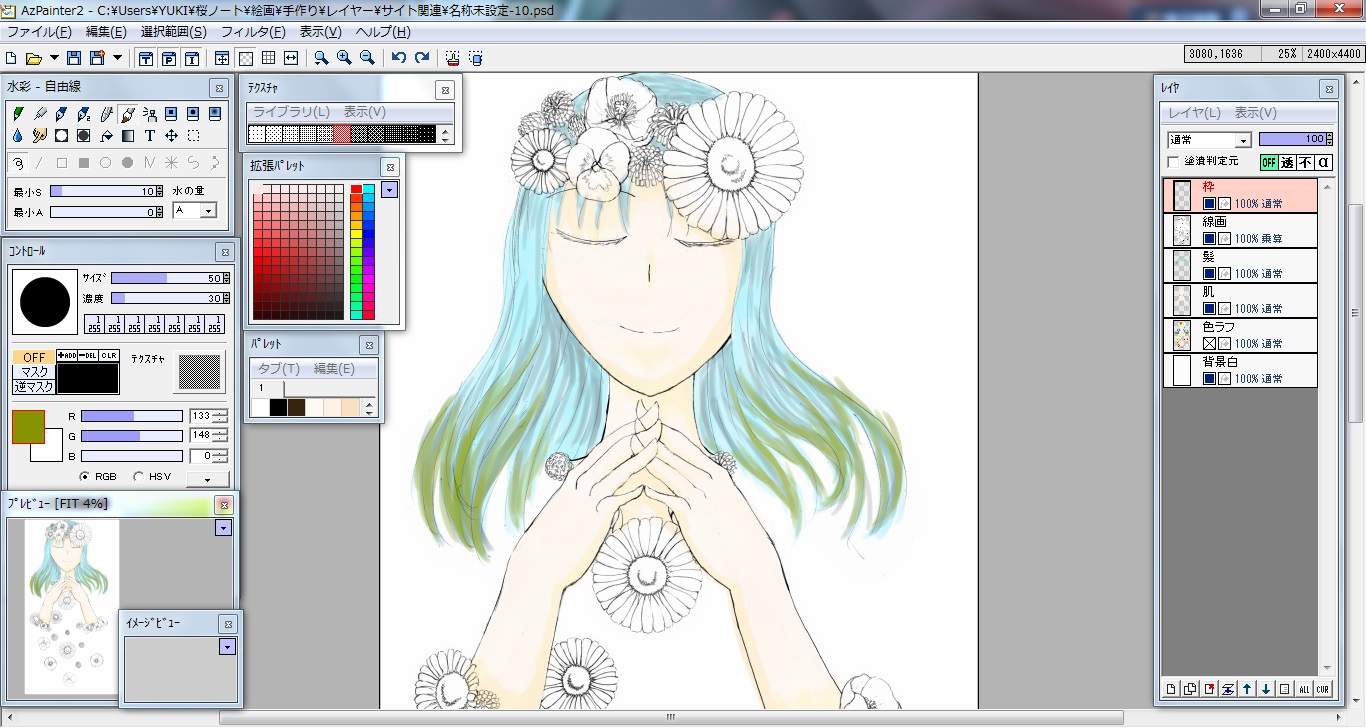Toggle visibility of the 色ラフ layer
This screenshot has width=1366, height=728.
(x=1209, y=344)
